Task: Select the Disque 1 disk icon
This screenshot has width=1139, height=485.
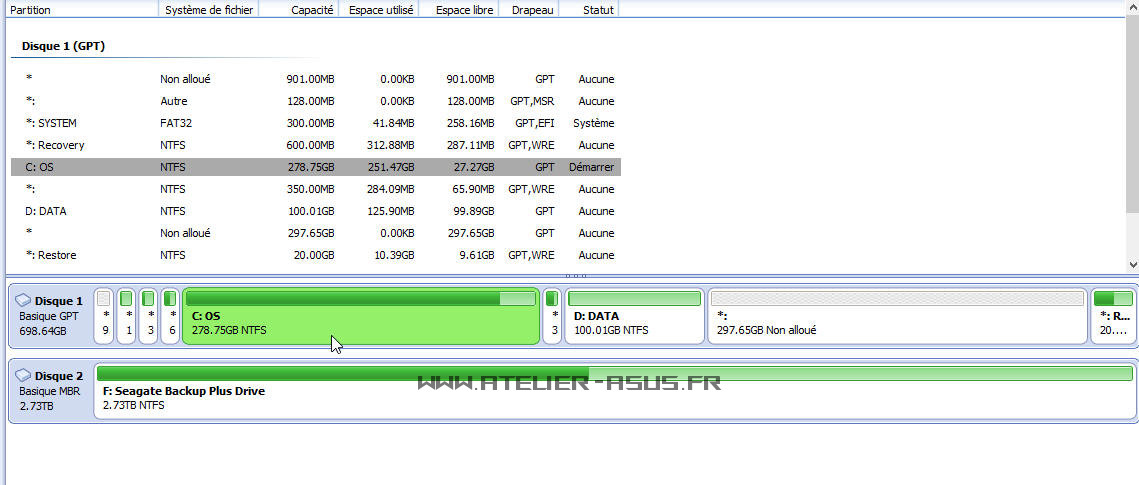Action: pos(24,301)
